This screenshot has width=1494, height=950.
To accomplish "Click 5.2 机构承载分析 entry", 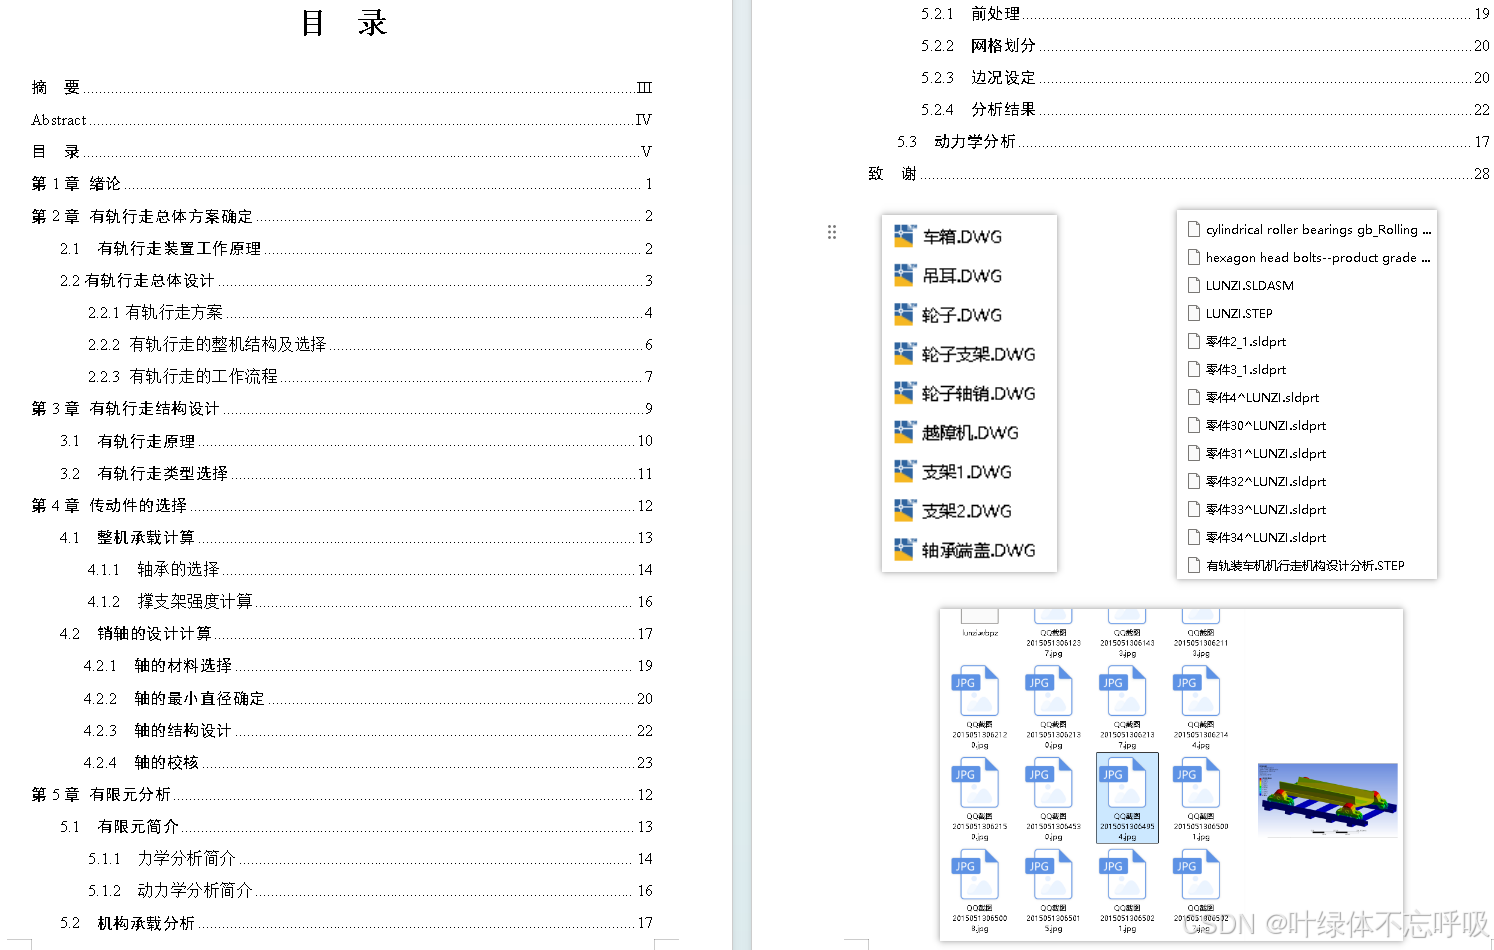I will [x=356, y=922].
